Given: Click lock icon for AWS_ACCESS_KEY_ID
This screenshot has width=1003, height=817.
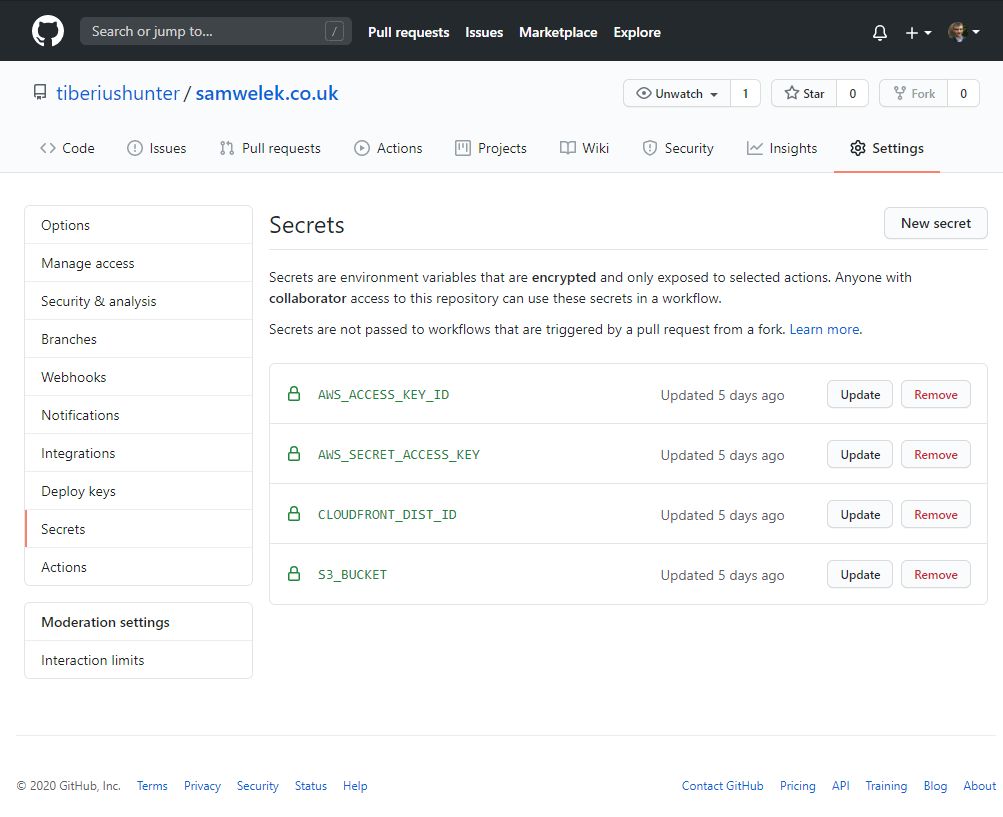Looking at the screenshot, I should (x=294, y=394).
